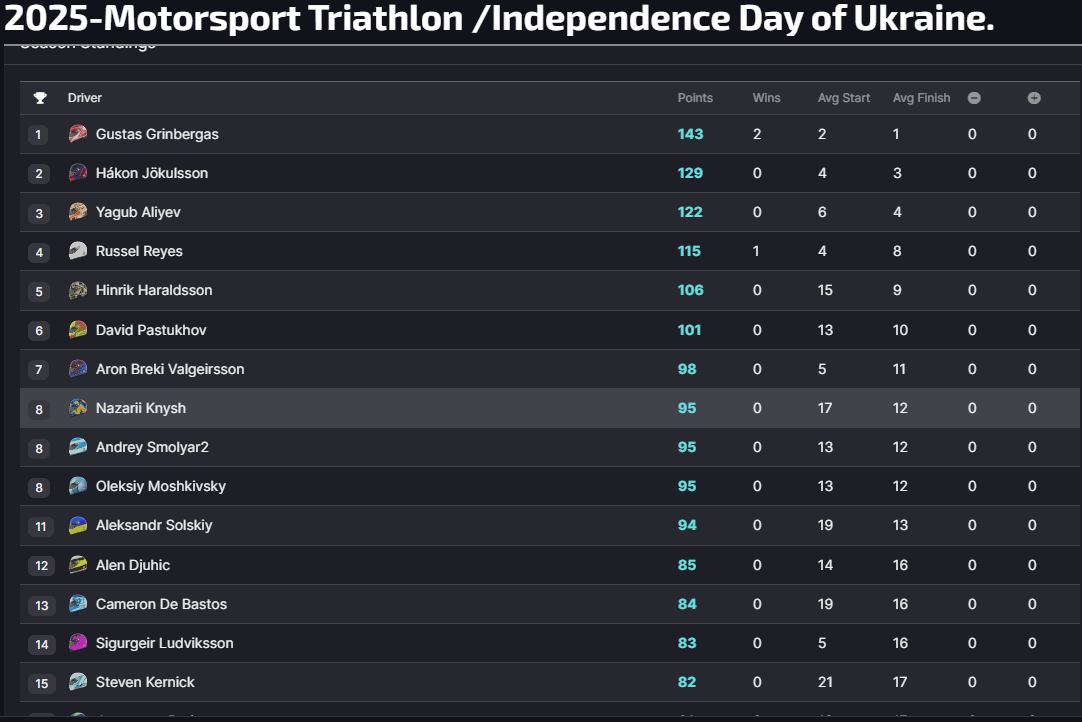Click the minus circle icon column header
The height and width of the screenshot is (722, 1082).
(974, 98)
